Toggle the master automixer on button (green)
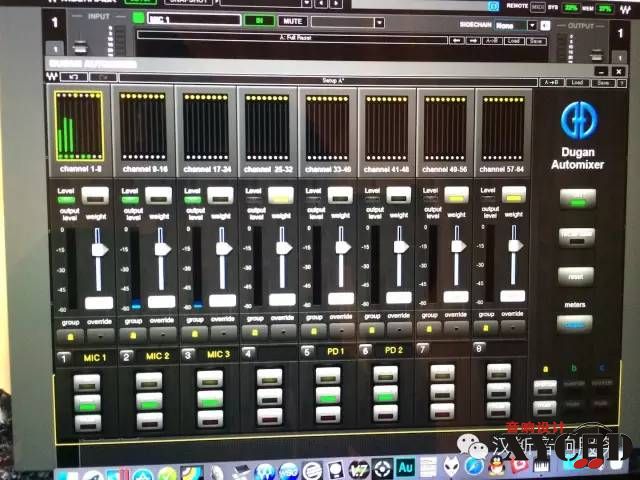 click(578, 199)
